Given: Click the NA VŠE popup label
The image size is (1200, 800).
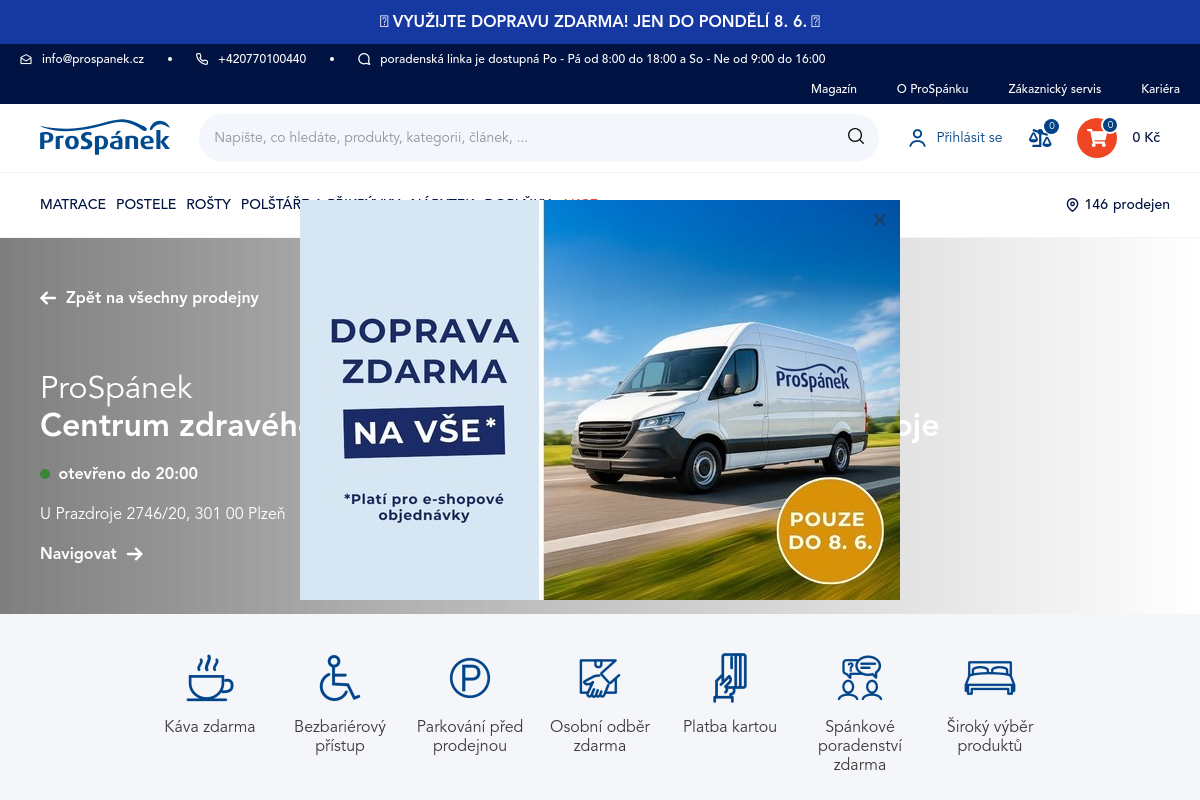Looking at the screenshot, I should (425, 432).
